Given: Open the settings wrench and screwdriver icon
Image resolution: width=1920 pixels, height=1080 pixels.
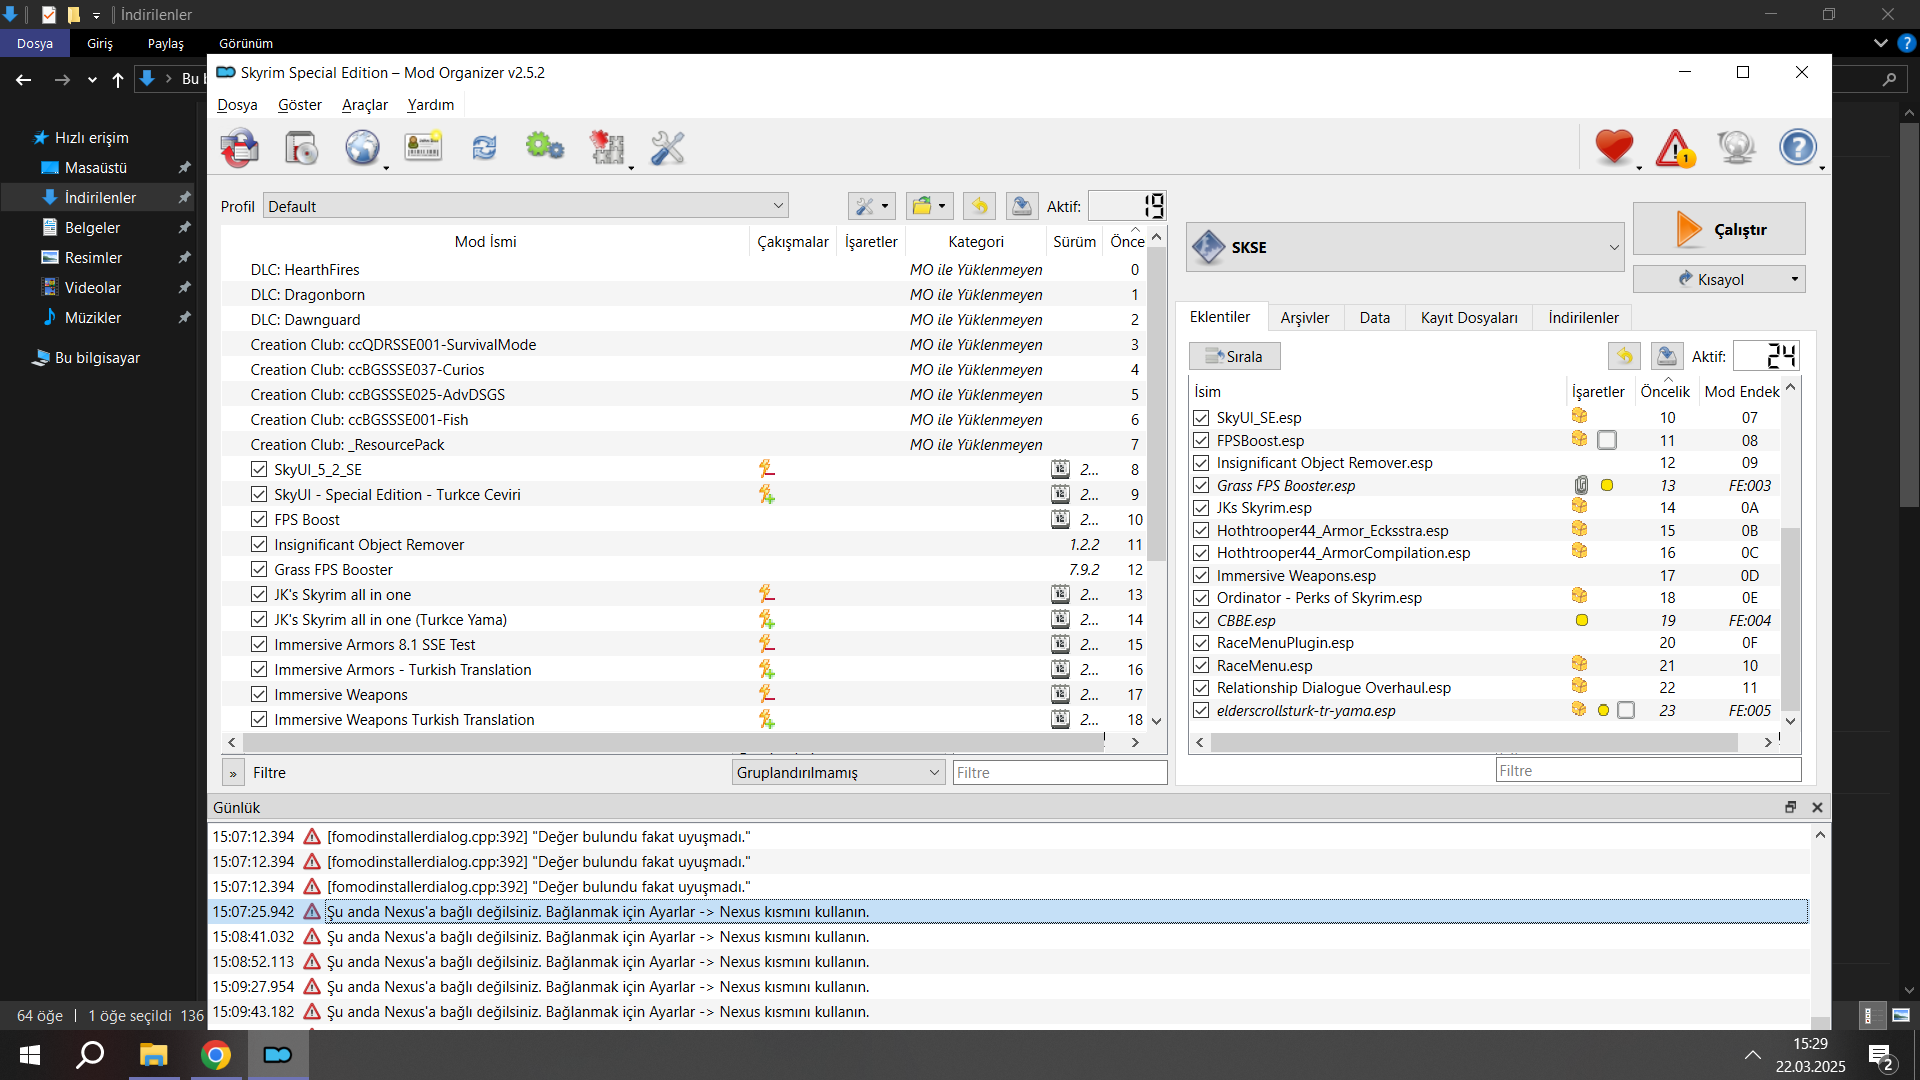Looking at the screenshot, I should 667,148.
